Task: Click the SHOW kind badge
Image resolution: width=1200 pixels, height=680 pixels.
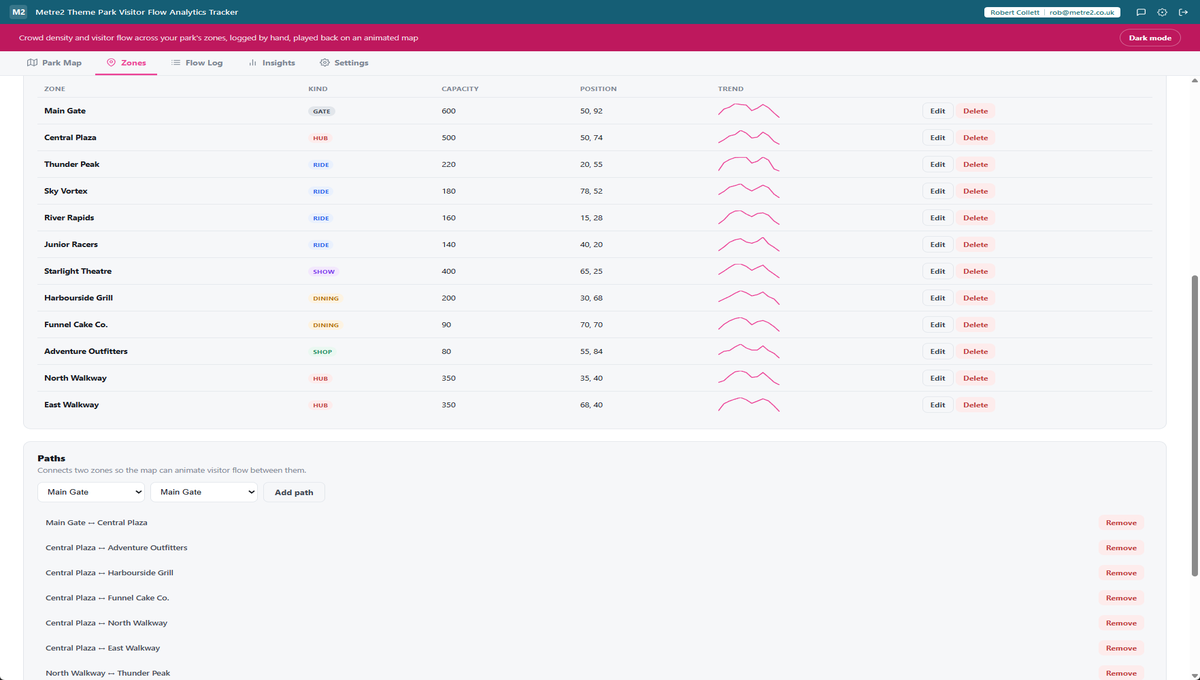Action: (x=323, y=271)
